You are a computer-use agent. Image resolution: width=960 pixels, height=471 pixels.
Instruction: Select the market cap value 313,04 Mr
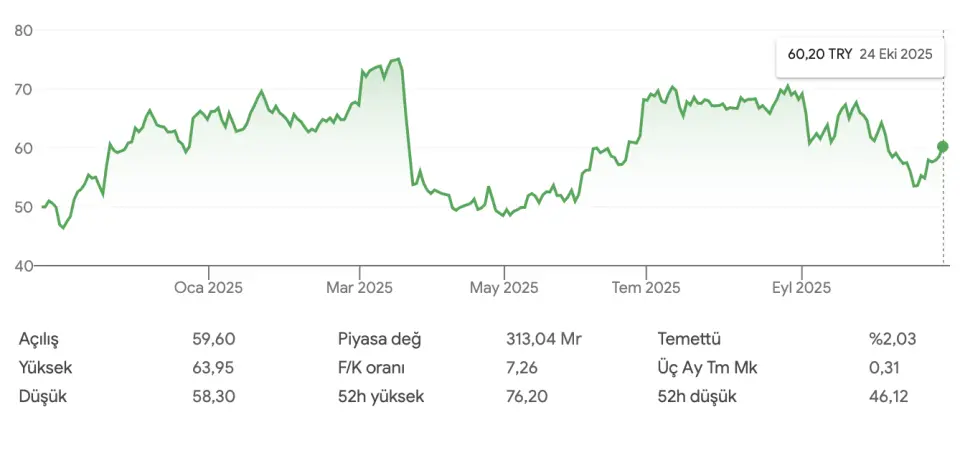click(544, 339)
